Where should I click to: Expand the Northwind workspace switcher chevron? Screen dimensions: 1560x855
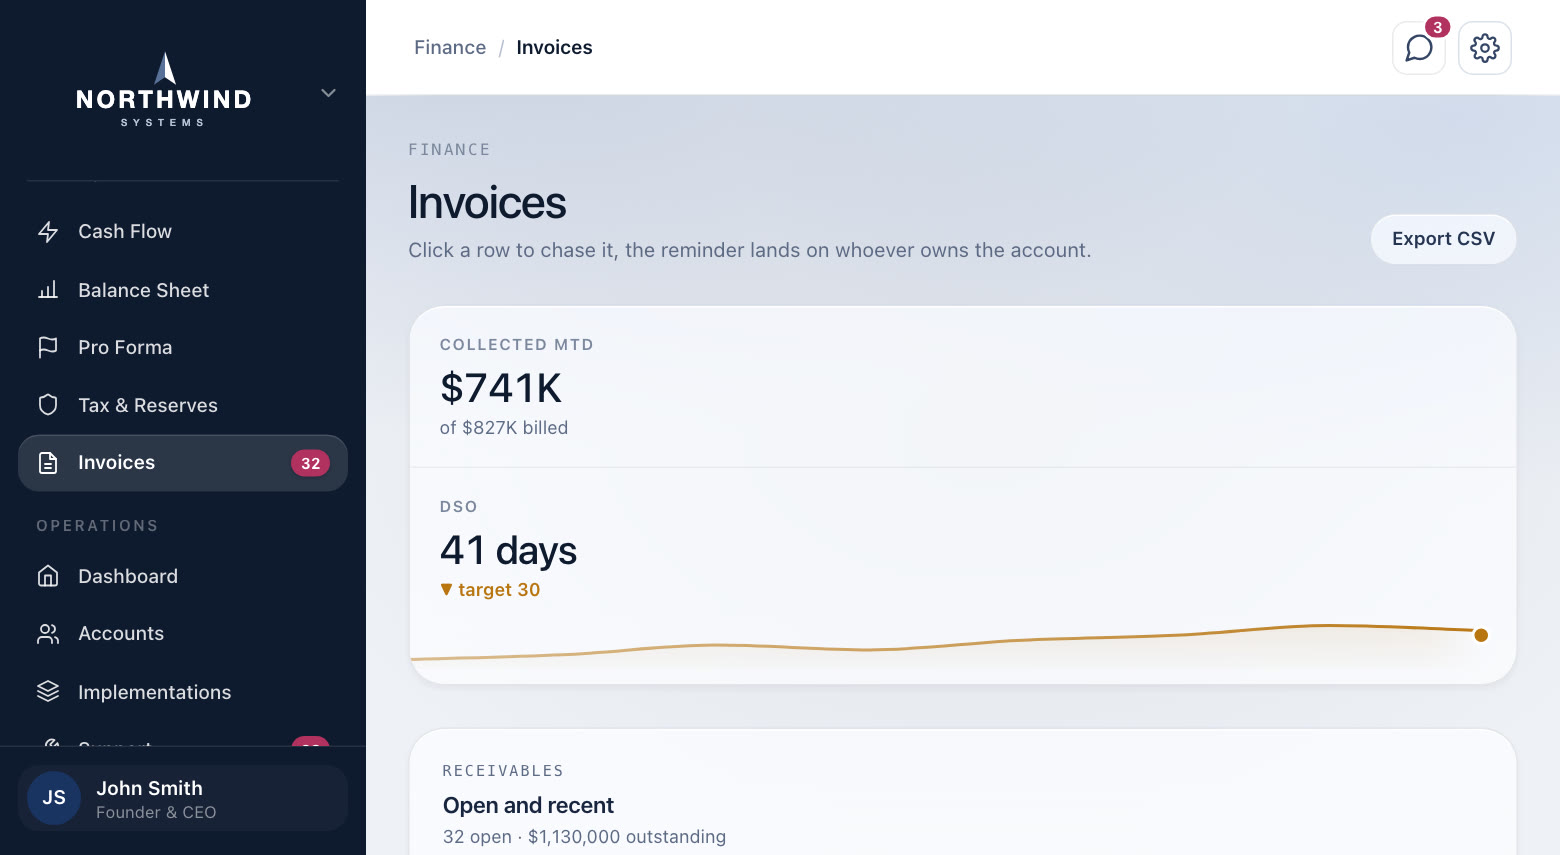(328, 93)
